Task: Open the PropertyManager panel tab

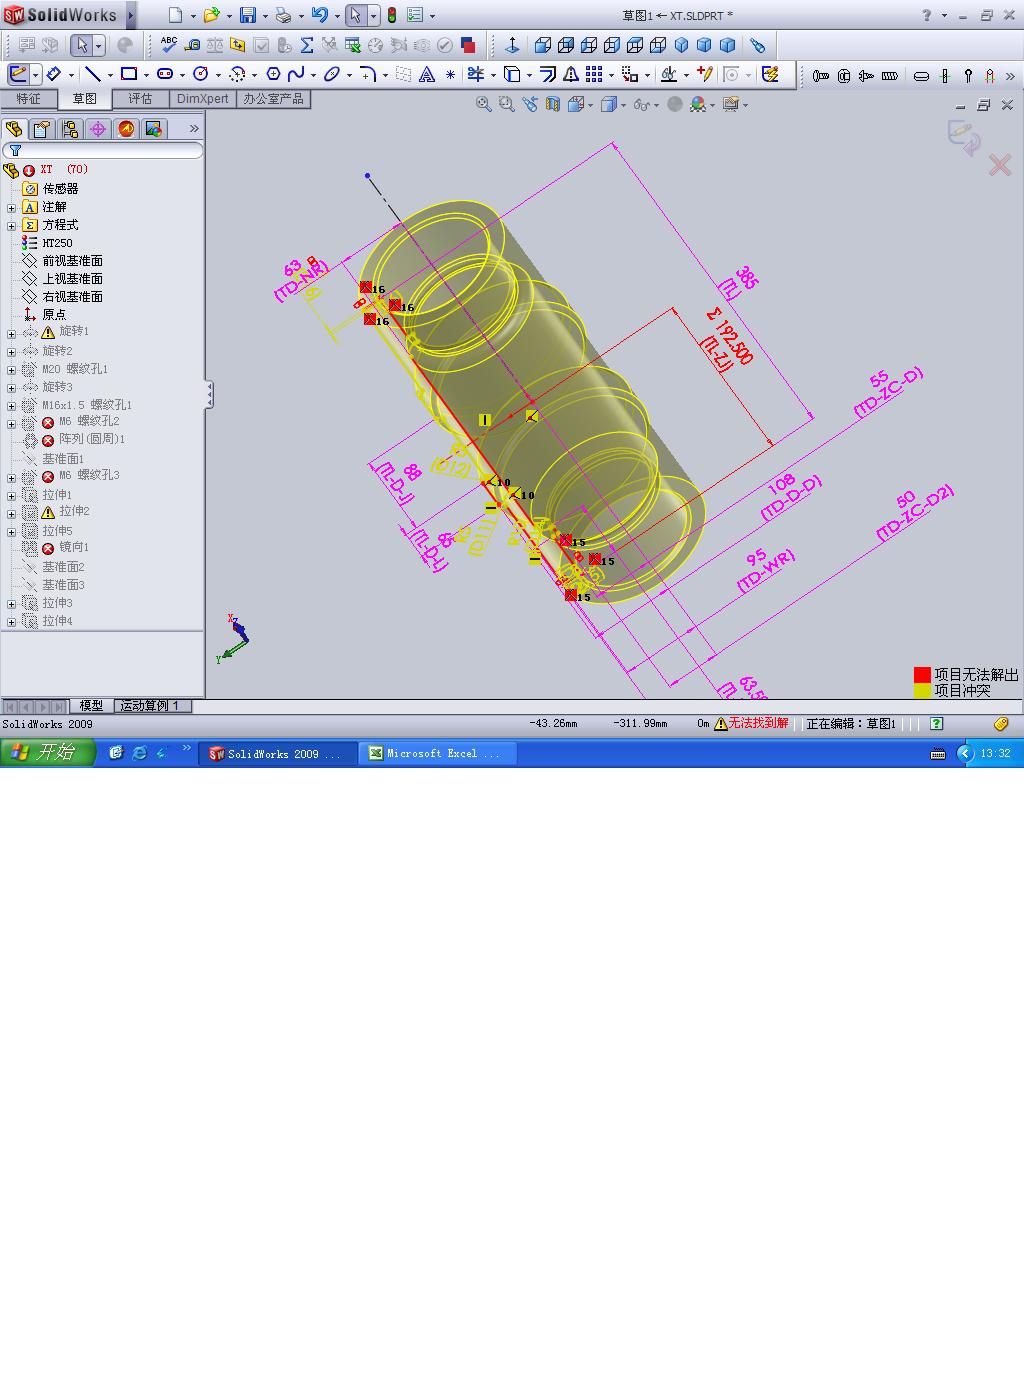Action: coord(41,129)
